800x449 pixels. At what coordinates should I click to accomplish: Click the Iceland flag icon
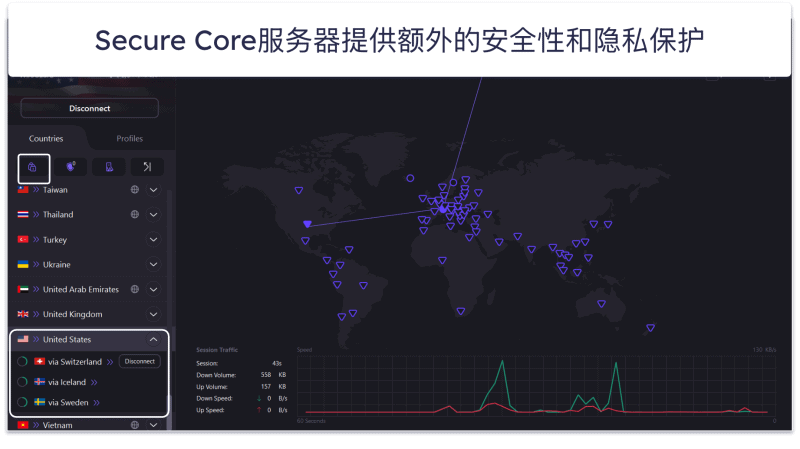pos(39,382)
